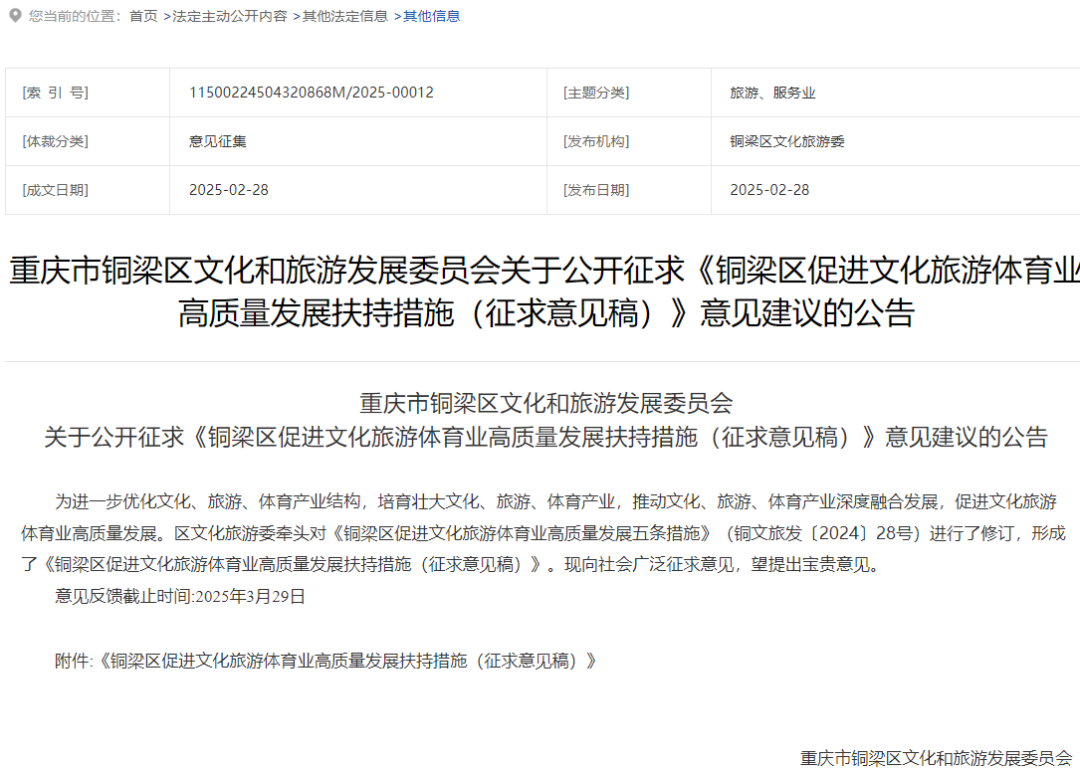The height and width of the screenshot is (771, 1080).
Task: Select the 意见征集 value in table
Action: (216, 141)
